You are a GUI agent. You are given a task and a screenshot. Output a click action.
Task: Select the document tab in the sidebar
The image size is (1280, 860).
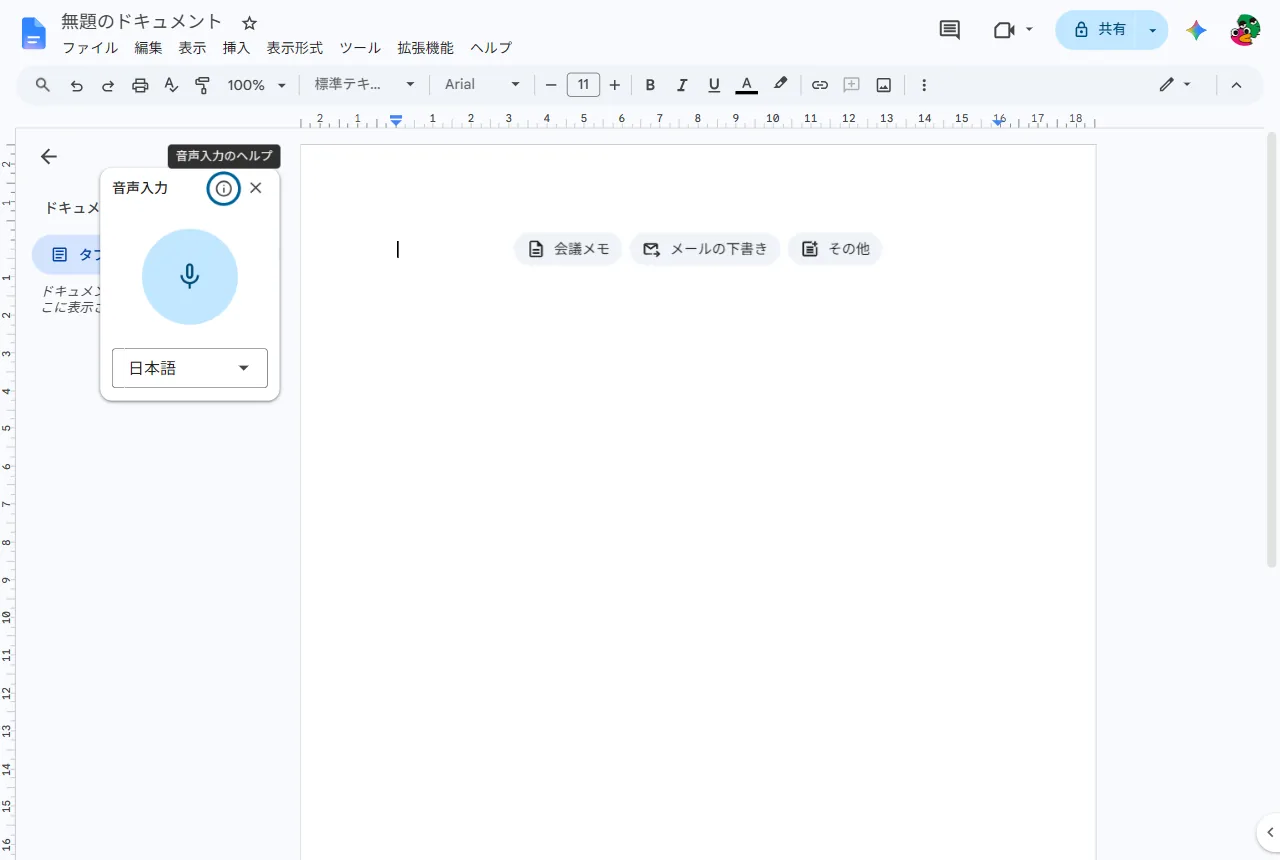click(x=68, y=255)
